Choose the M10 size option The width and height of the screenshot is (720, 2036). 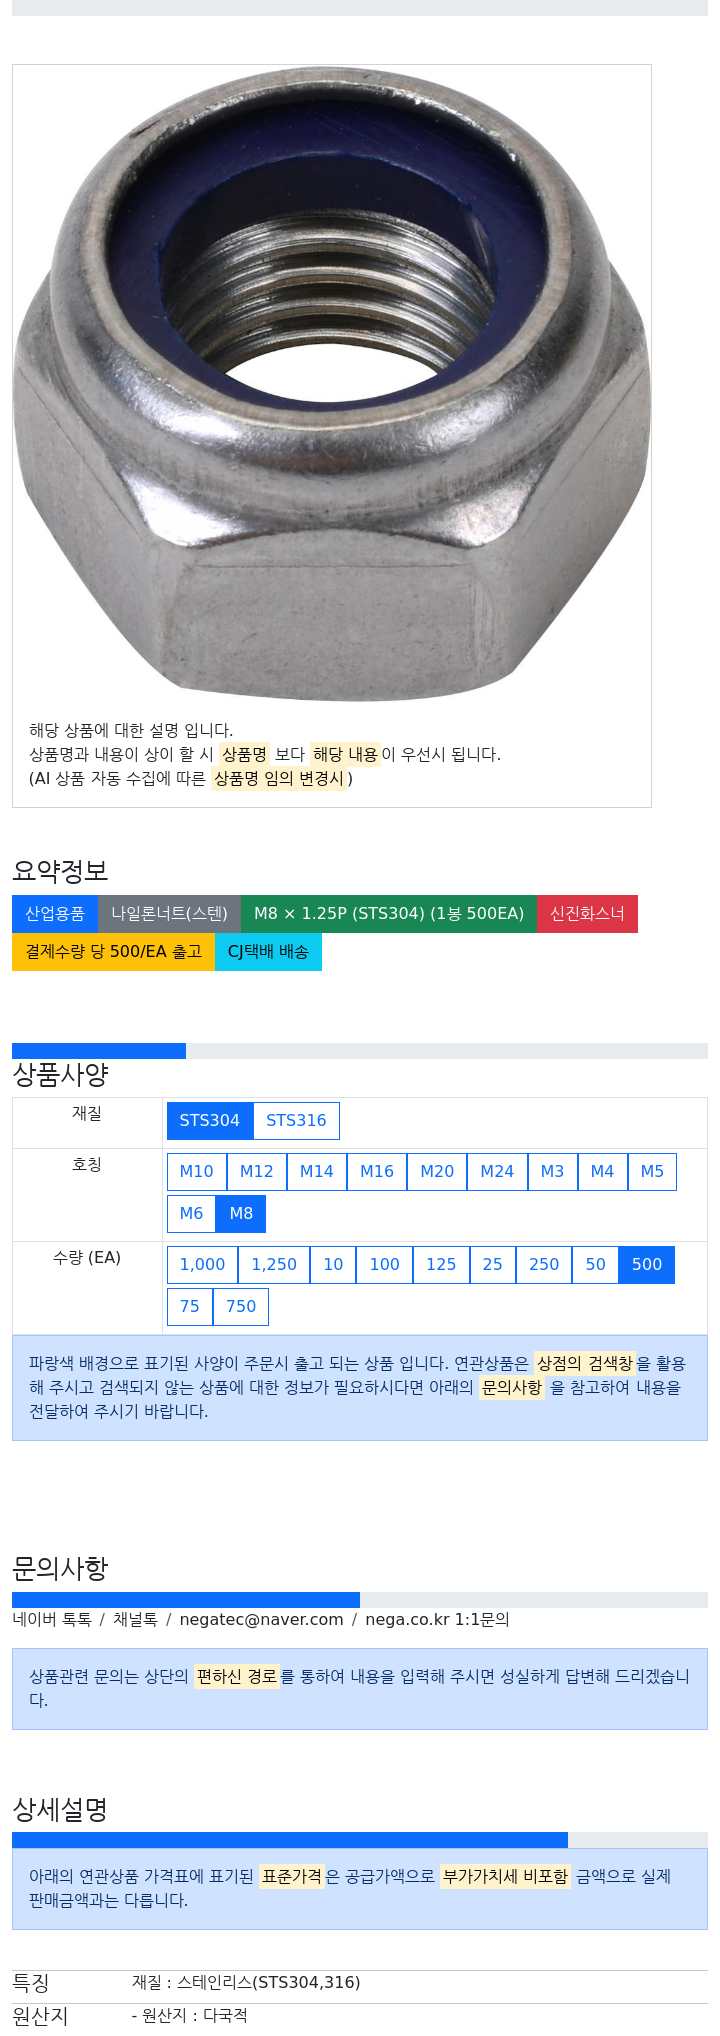point(197,1172)
